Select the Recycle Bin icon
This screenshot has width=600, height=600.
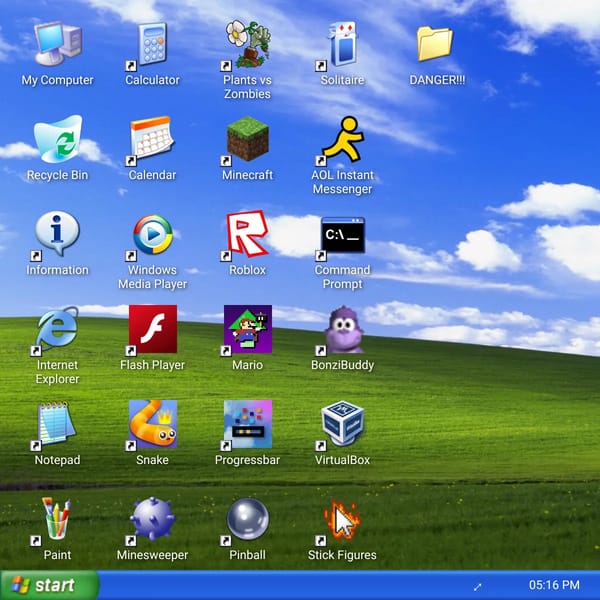[x=57, y=139]
